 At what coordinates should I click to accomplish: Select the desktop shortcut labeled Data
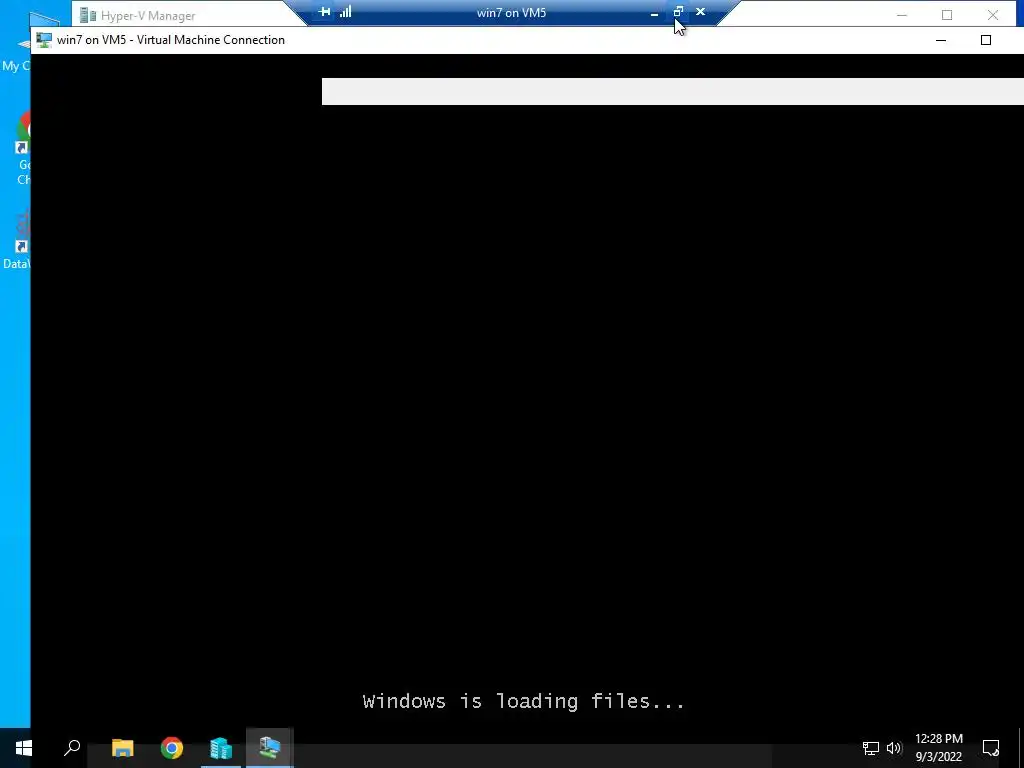pos(18,239)
